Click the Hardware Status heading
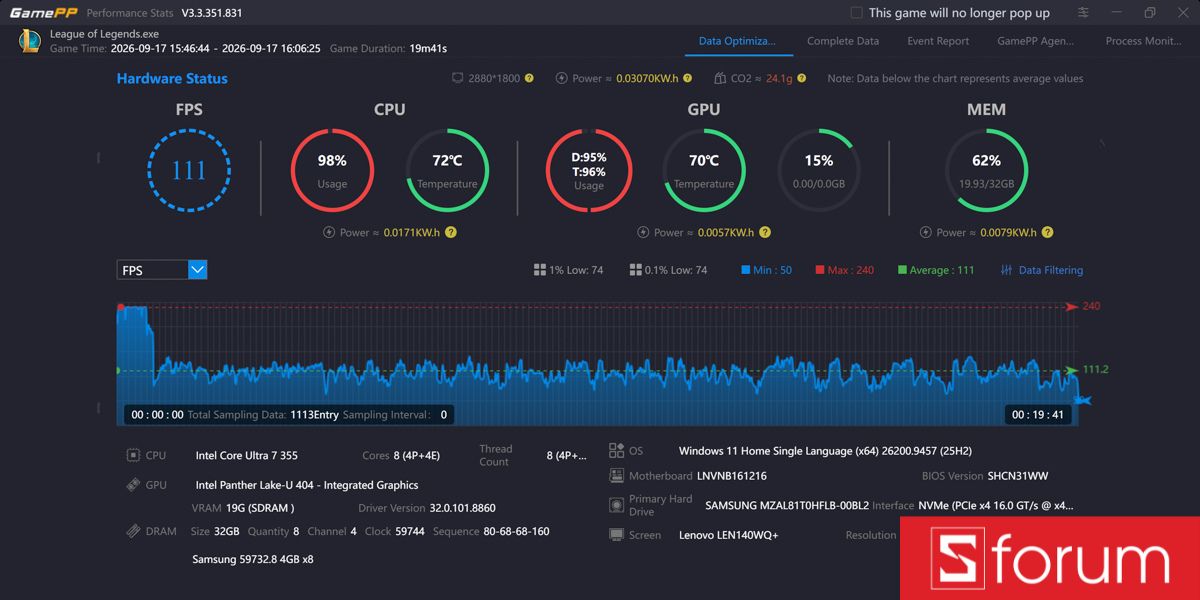The height and width of the screenshot is (600, 1200). 172,78
